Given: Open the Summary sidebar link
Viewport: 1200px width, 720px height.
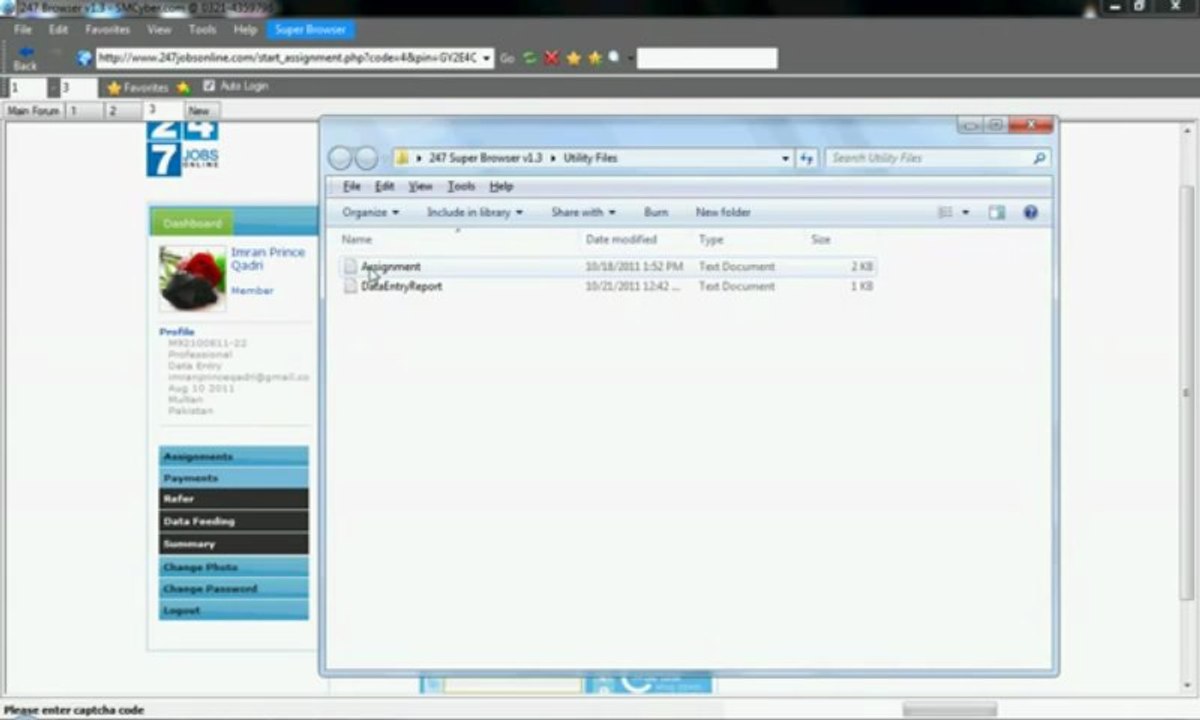Looking at the screenshot, I should [234, 544].
